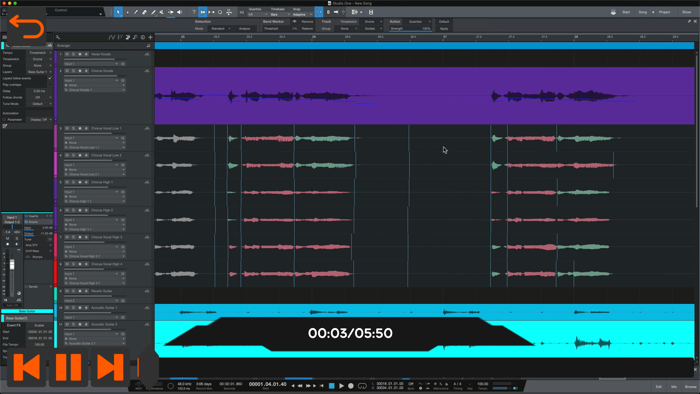Viewport: 700px width, 394px height.
Task: Adjust the Strength slider in Action section
Action: pos(411,29)
